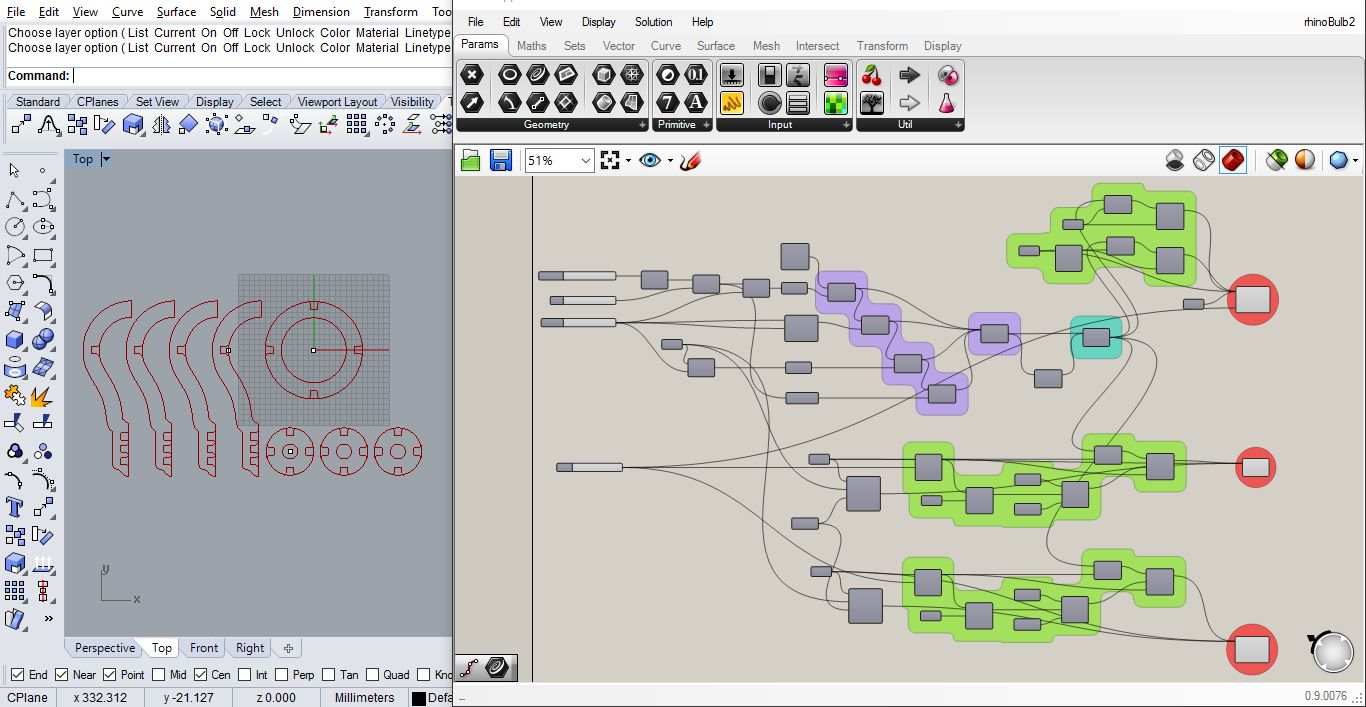The height and width of the screenshot is (707, 1366).
Task: Click the cherries icon in Util panel
Action: pos(872,75)
